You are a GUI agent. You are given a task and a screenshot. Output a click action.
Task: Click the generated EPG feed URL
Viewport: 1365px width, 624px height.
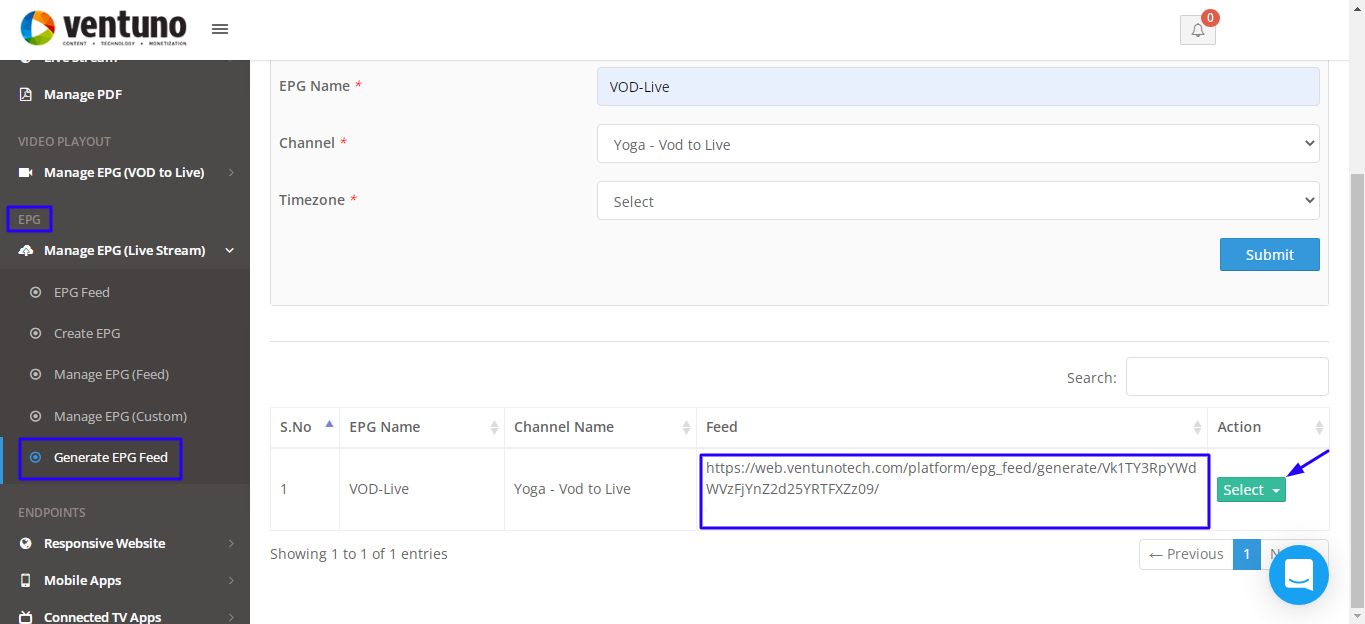click(950, 479)
